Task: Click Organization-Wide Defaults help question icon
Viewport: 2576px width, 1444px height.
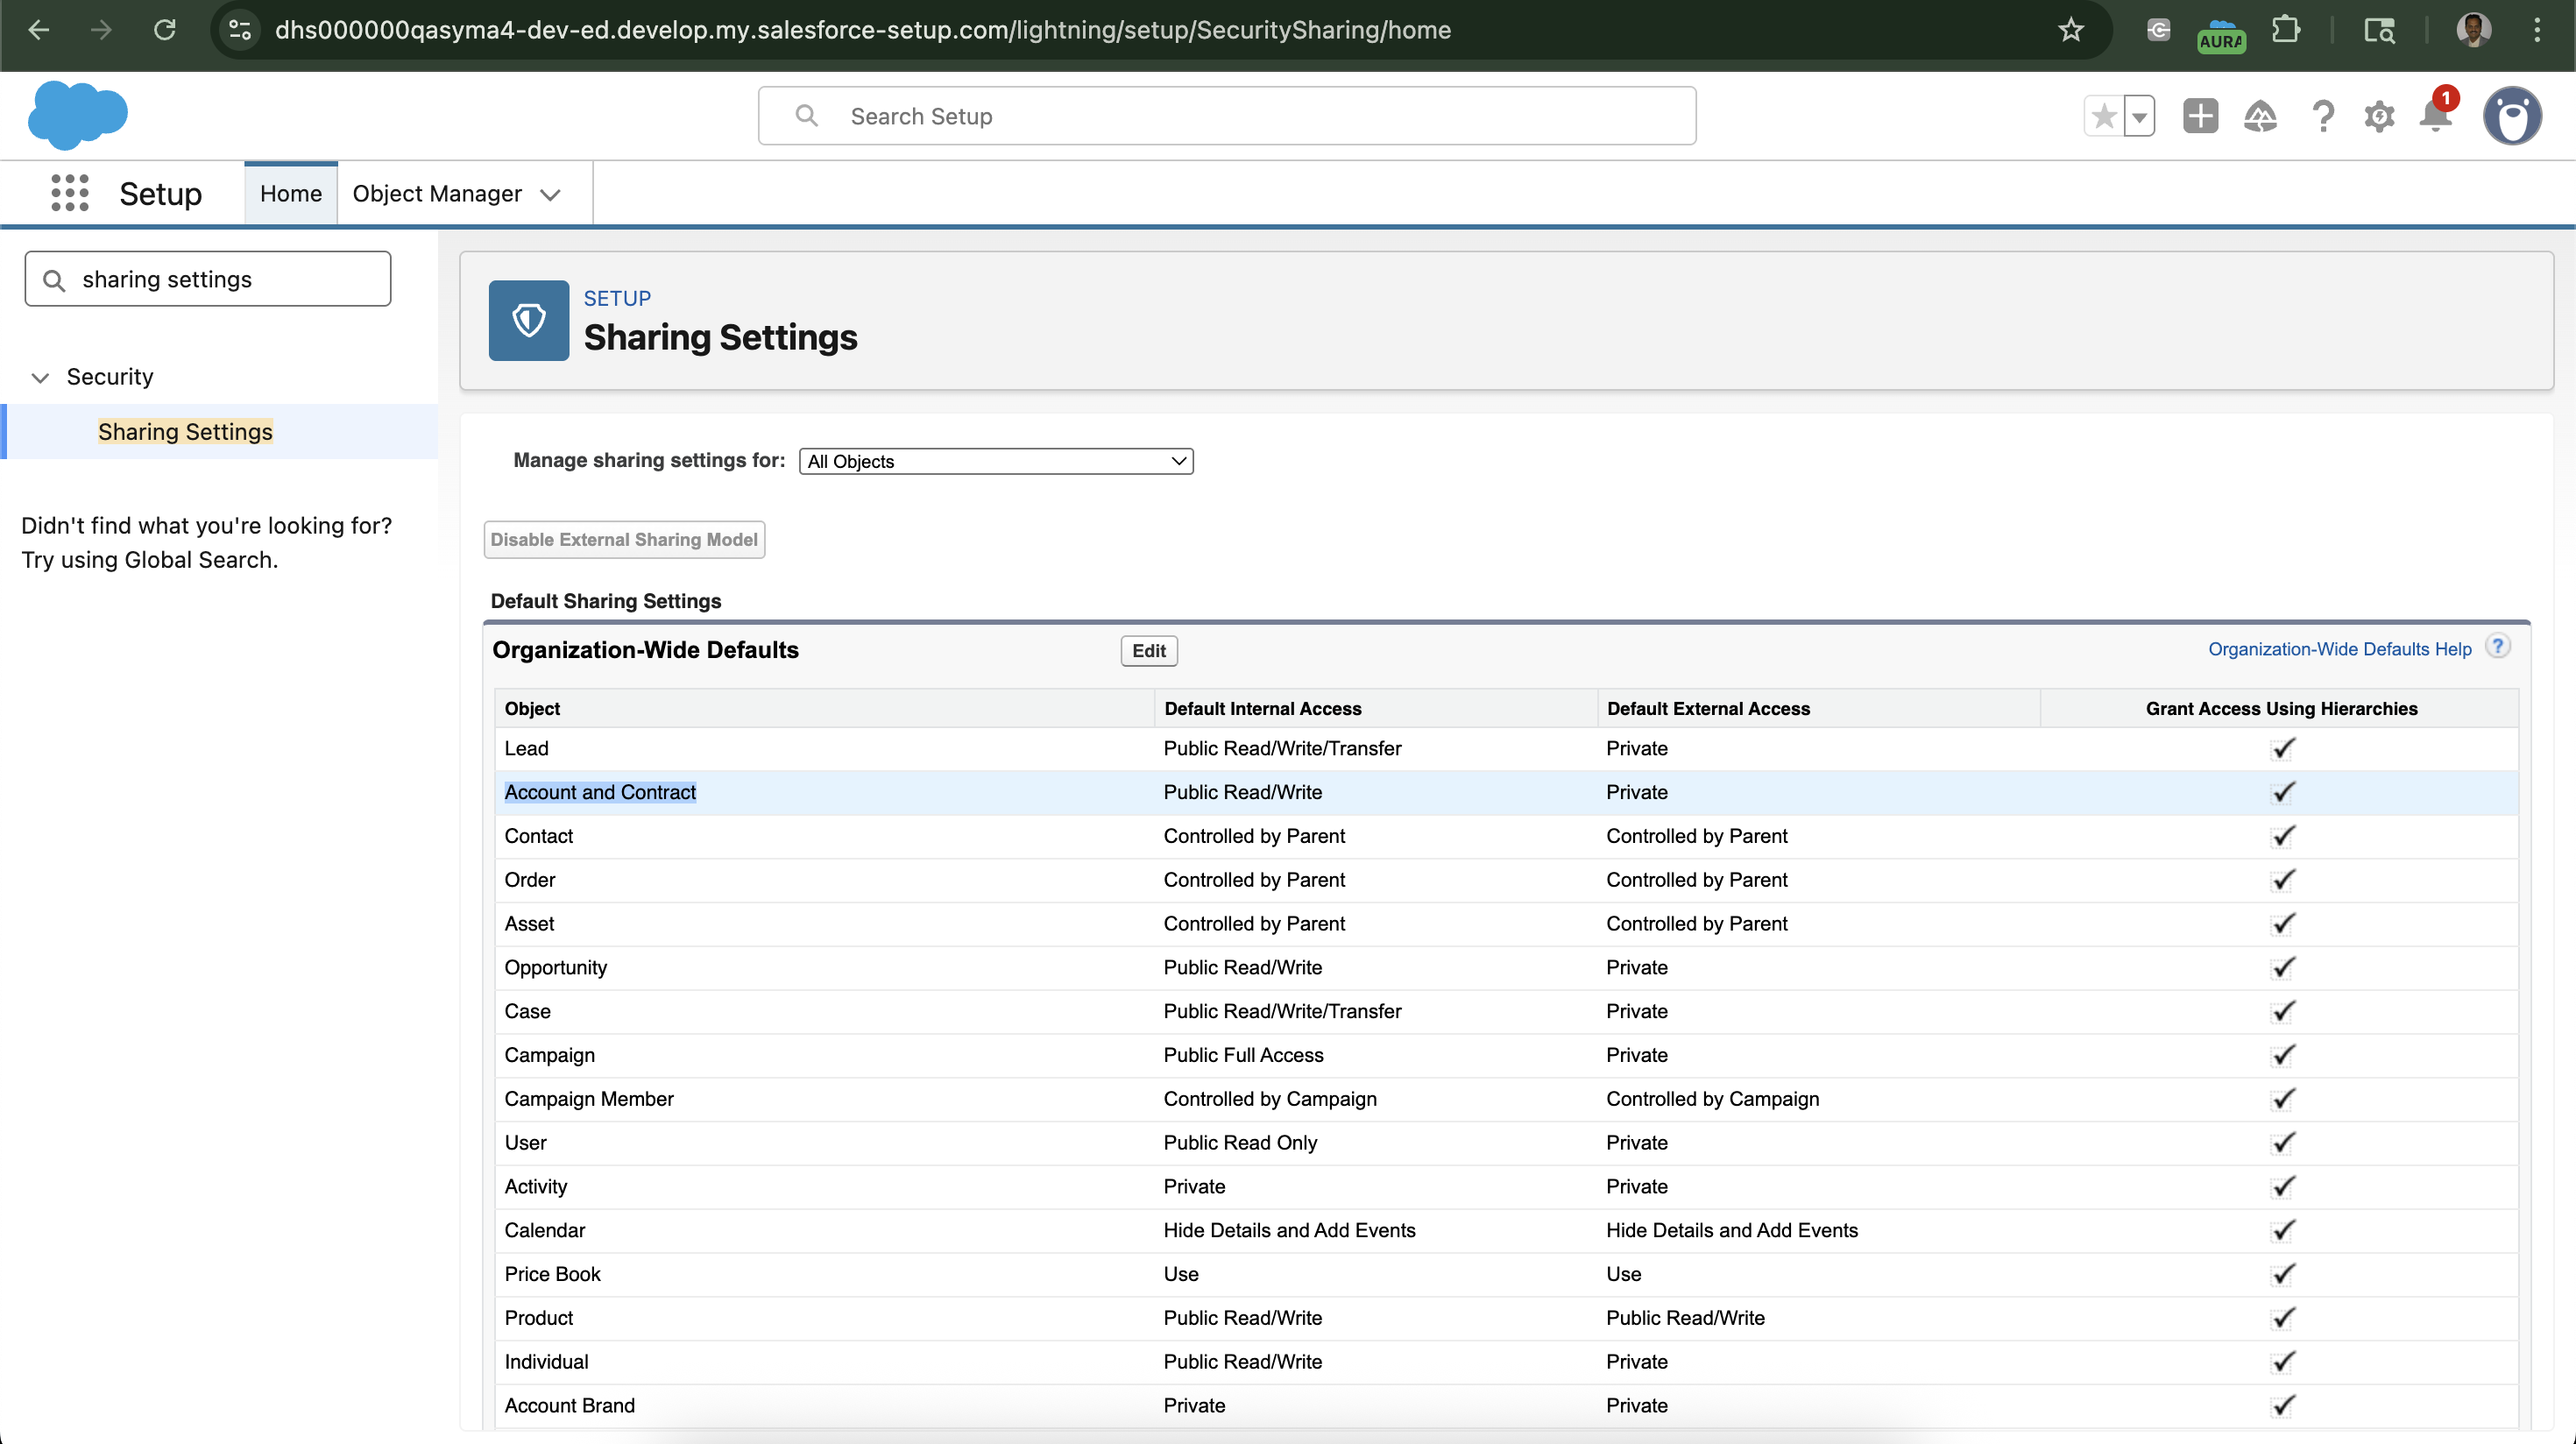Action: tap(2497, 647)
